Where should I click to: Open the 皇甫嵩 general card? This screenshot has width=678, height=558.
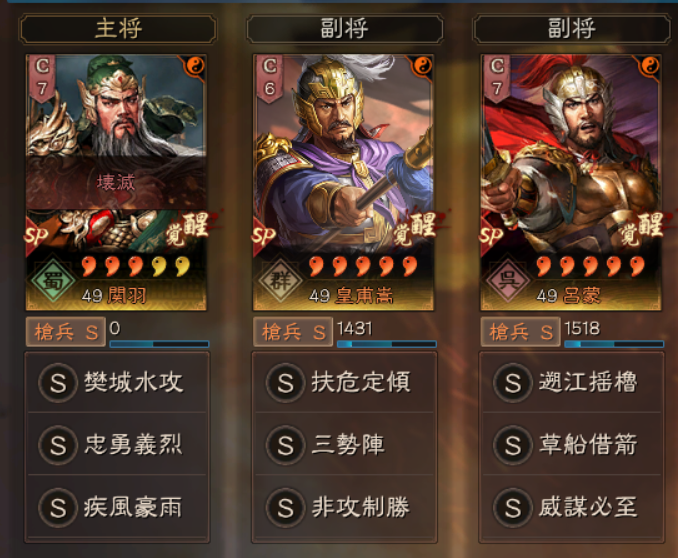343,182
